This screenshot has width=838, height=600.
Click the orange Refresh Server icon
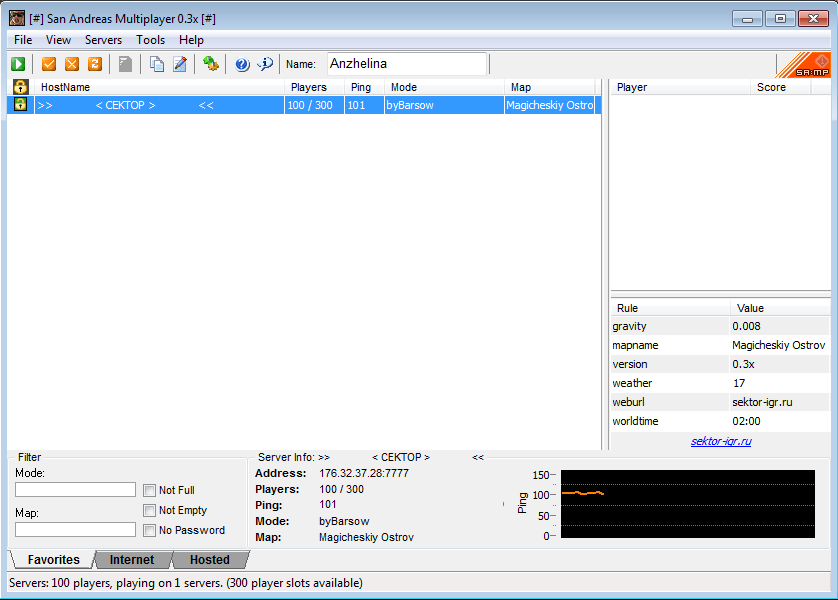pos(95,64)
